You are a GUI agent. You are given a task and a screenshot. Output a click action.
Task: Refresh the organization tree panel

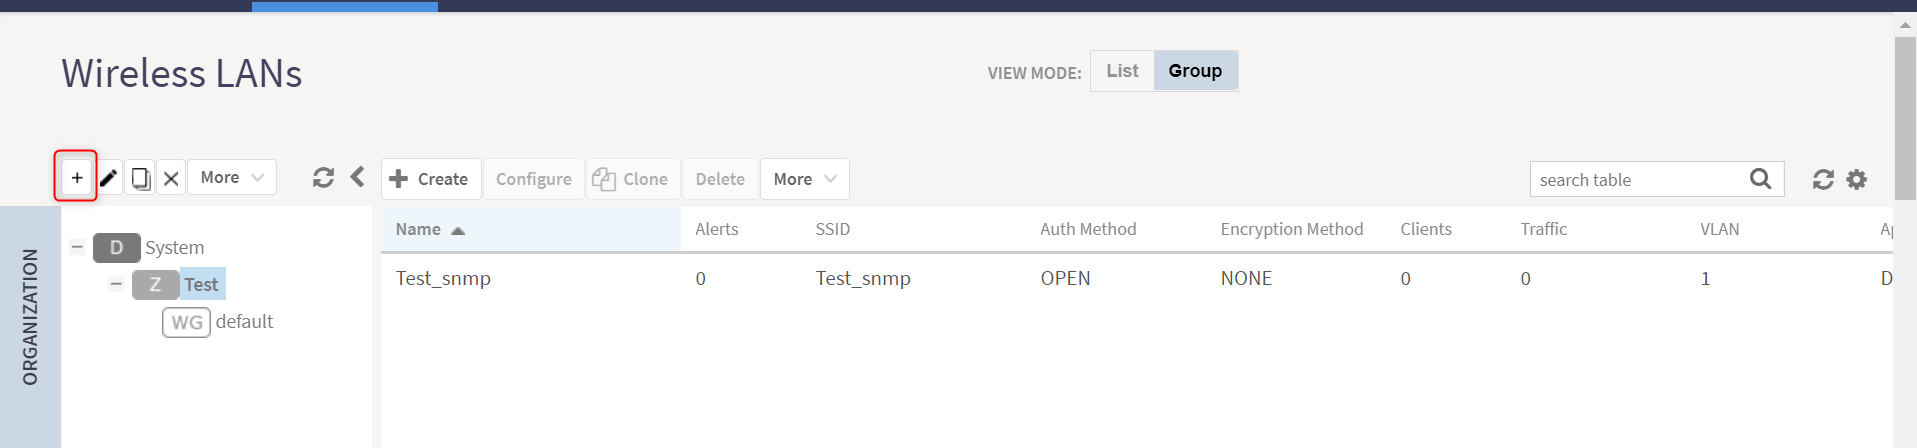click(x=323, y=178)
